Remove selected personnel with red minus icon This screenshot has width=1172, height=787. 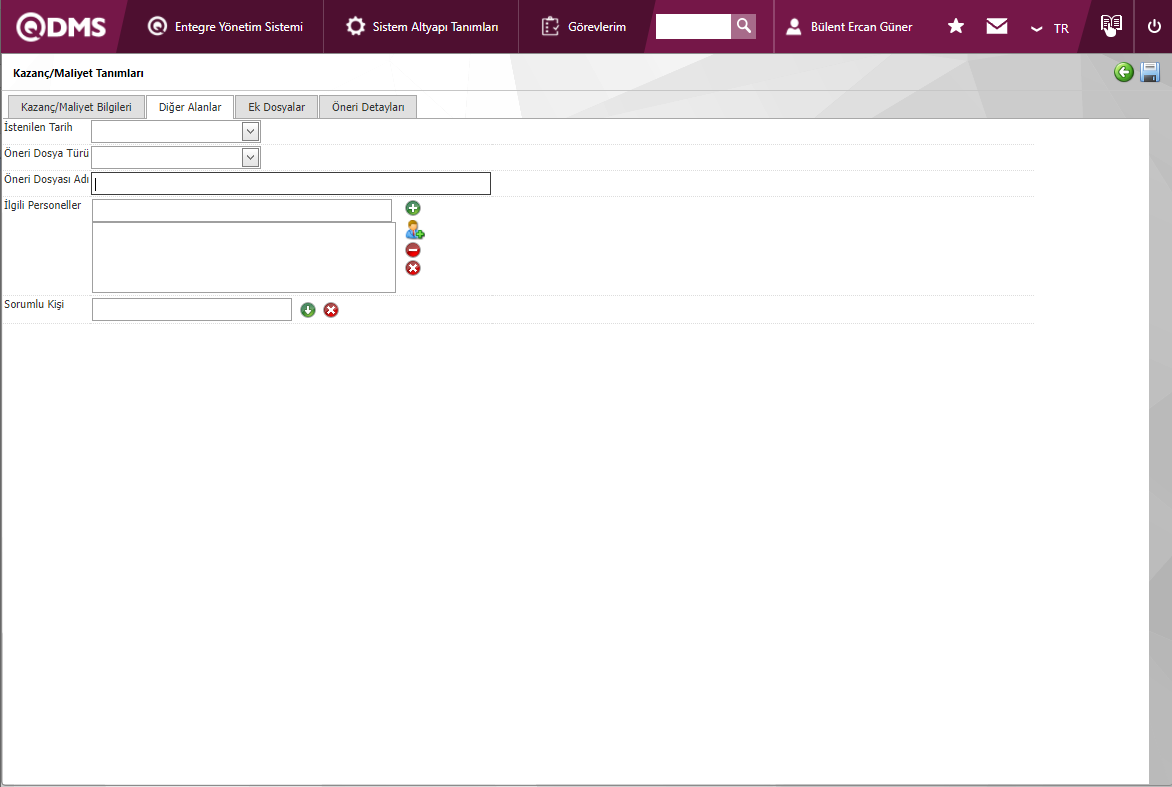(x=413, y=250)
